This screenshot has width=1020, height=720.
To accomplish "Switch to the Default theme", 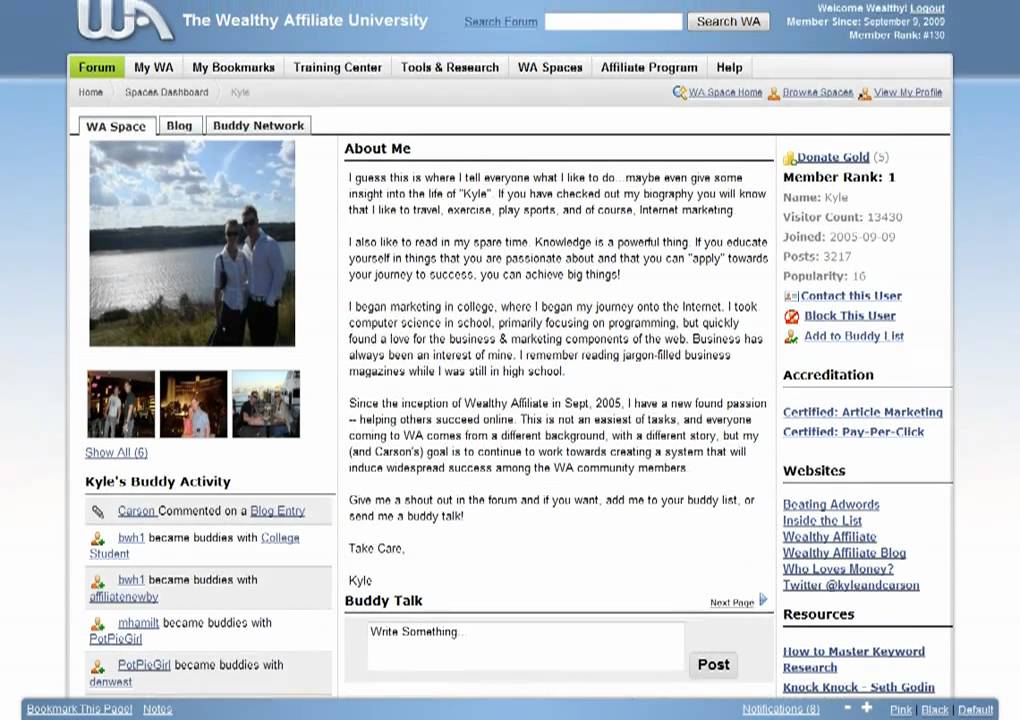I will (x=975, y=710).
